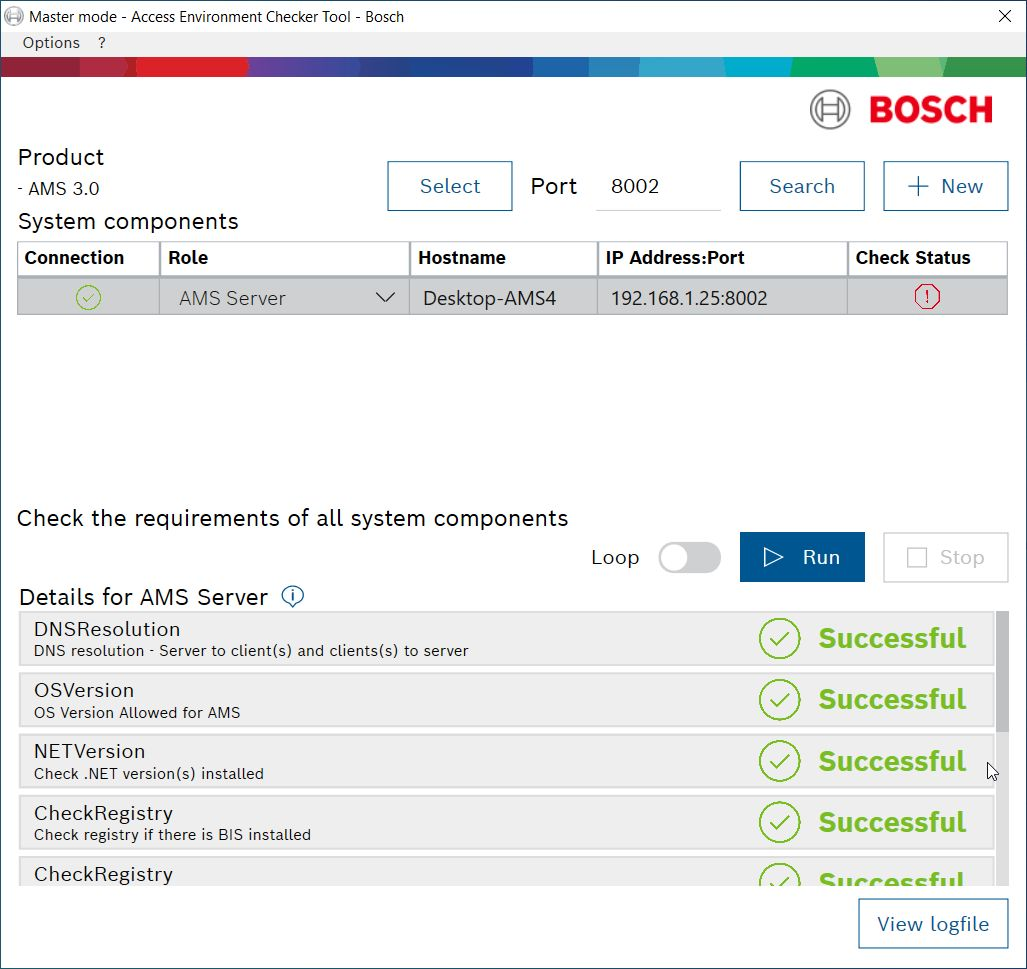
Task: Click the red check status warning icon
Action: click(x=927, y=297)
